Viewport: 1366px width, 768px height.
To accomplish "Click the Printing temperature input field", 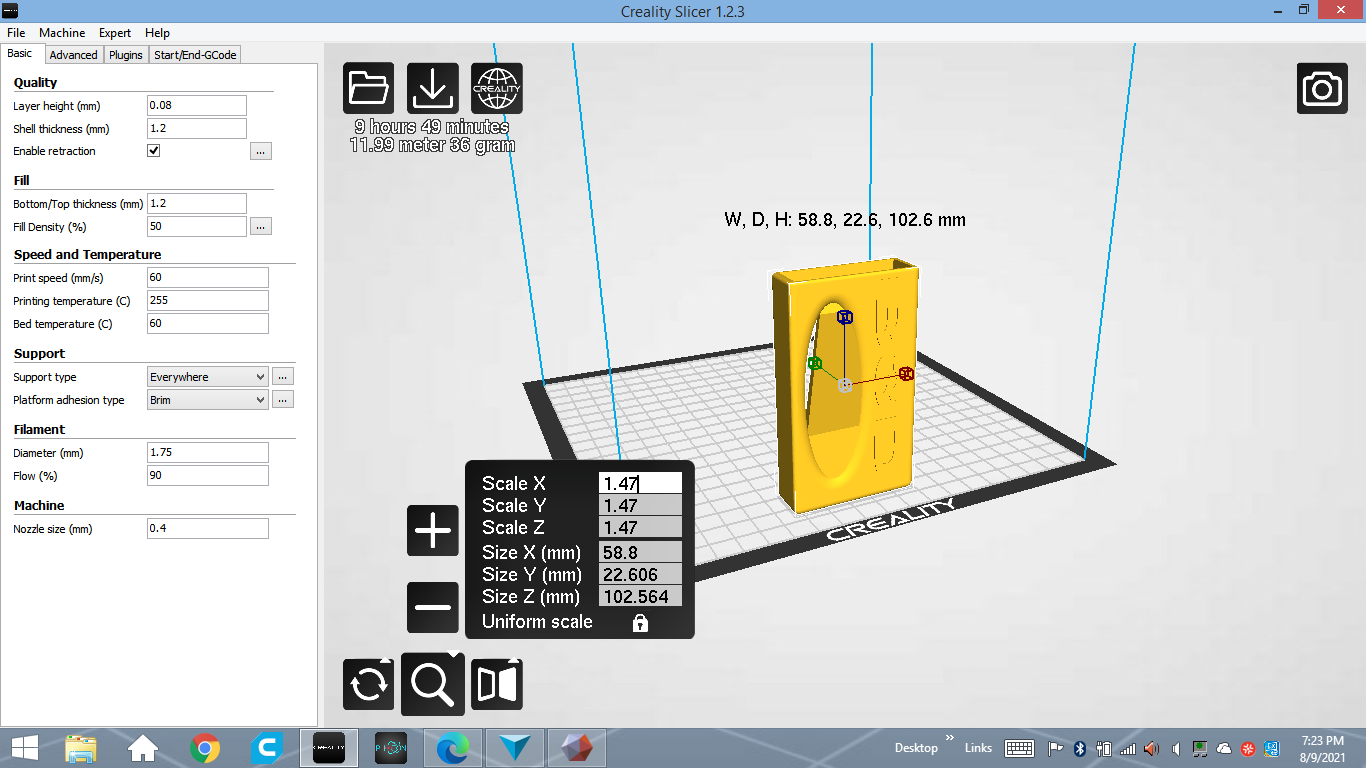I will 208,300.
